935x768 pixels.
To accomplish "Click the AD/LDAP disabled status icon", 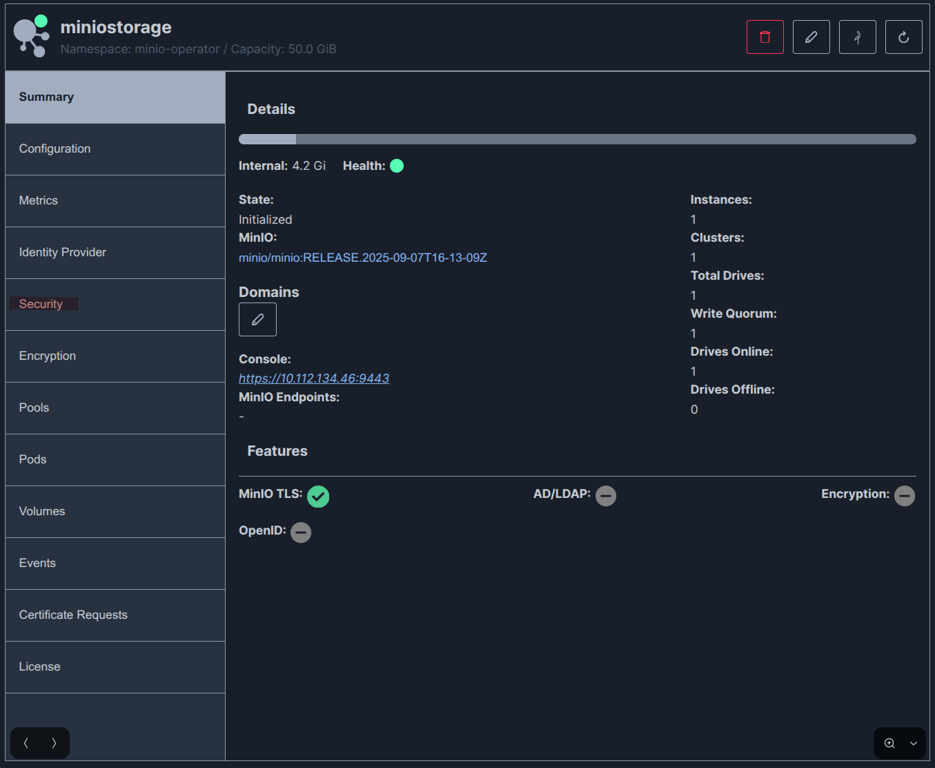I will 606,496.
